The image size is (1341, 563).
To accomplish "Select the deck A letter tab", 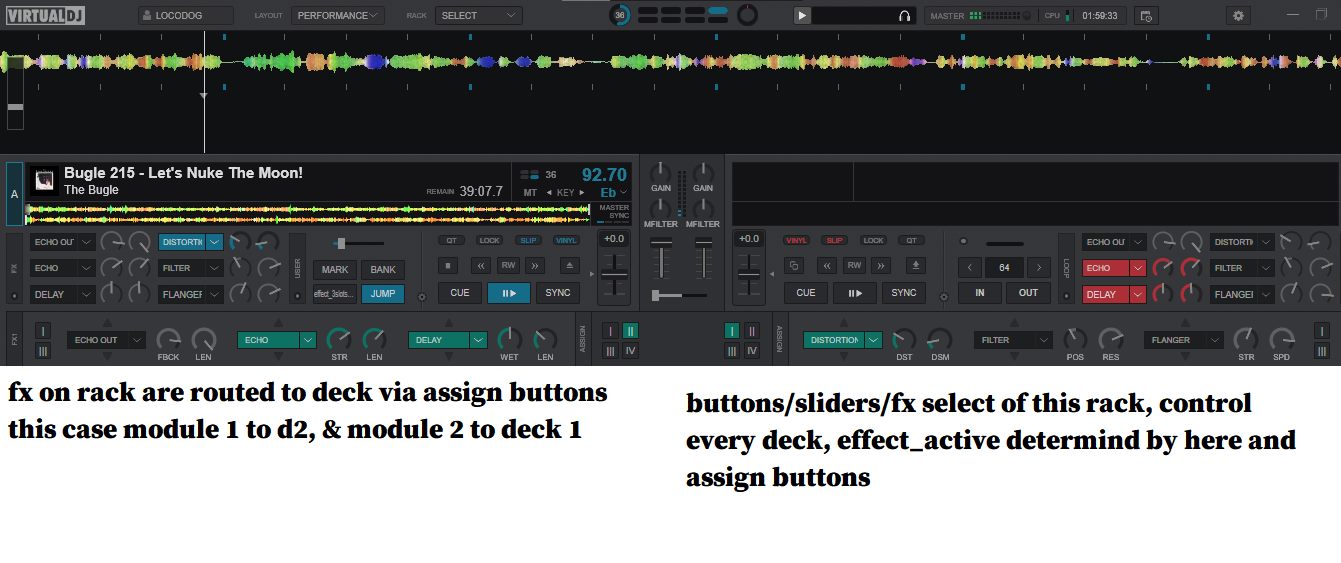I will (x=14, y=193).
